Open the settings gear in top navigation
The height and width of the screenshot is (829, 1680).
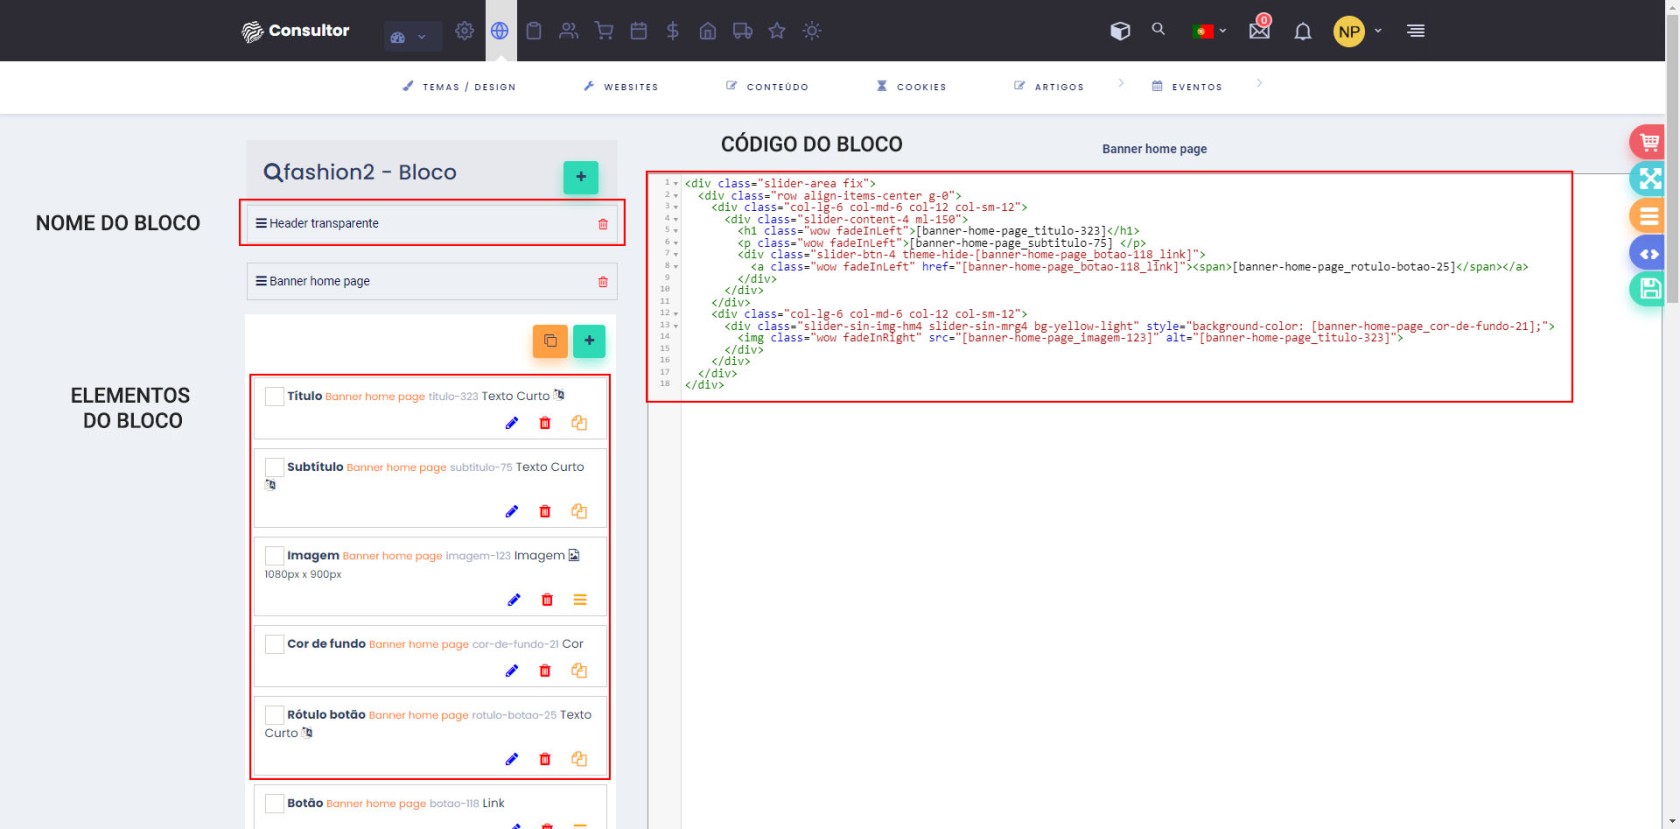coord(464,31)
